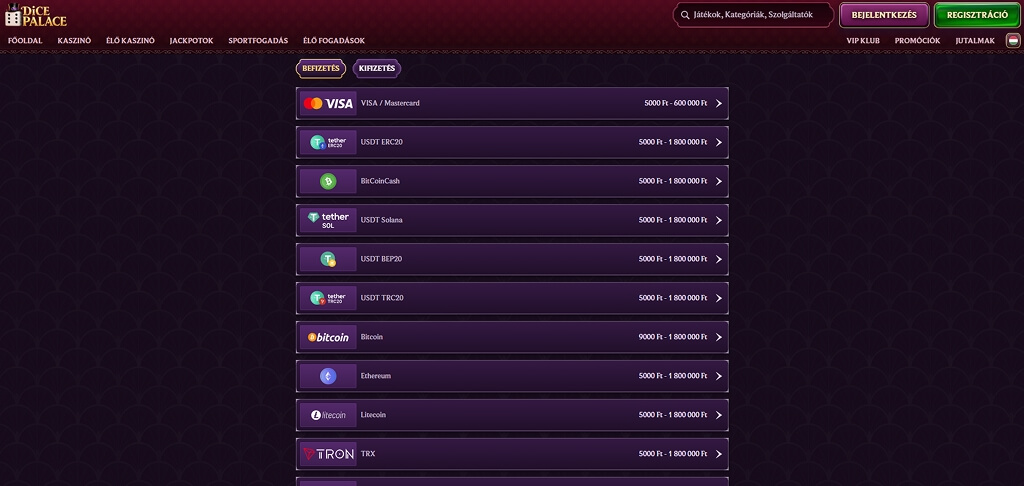
Task: Select the litecoin logo
Action: 328,415
